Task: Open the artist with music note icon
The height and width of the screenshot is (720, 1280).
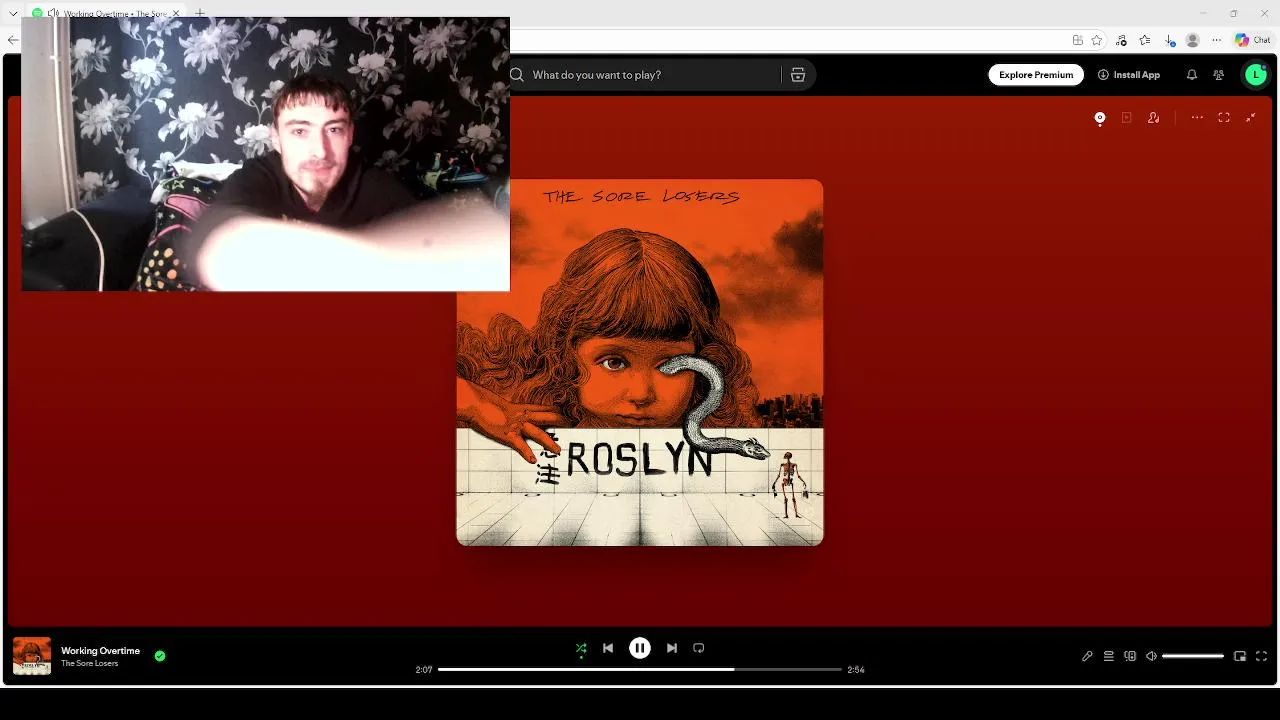Action: [x=1154, y=118]
